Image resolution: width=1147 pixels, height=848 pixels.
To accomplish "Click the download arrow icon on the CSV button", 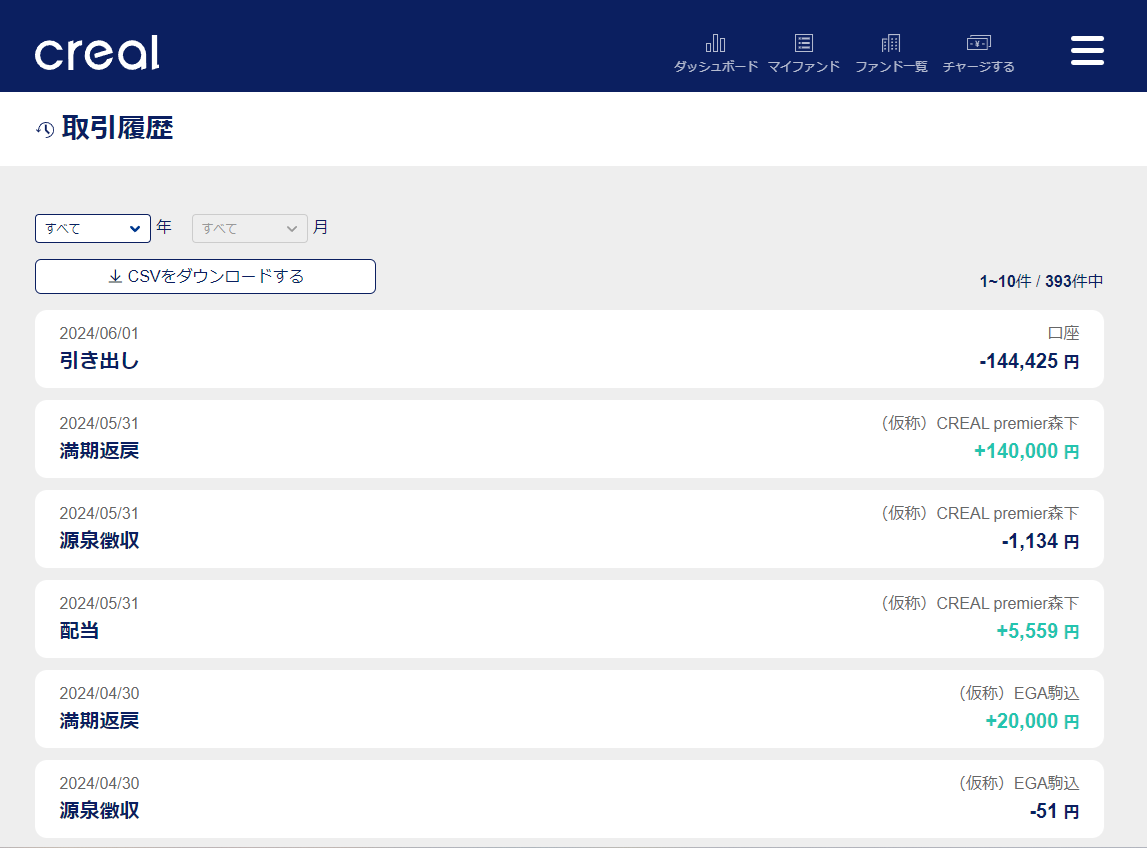I will (115, 276).
